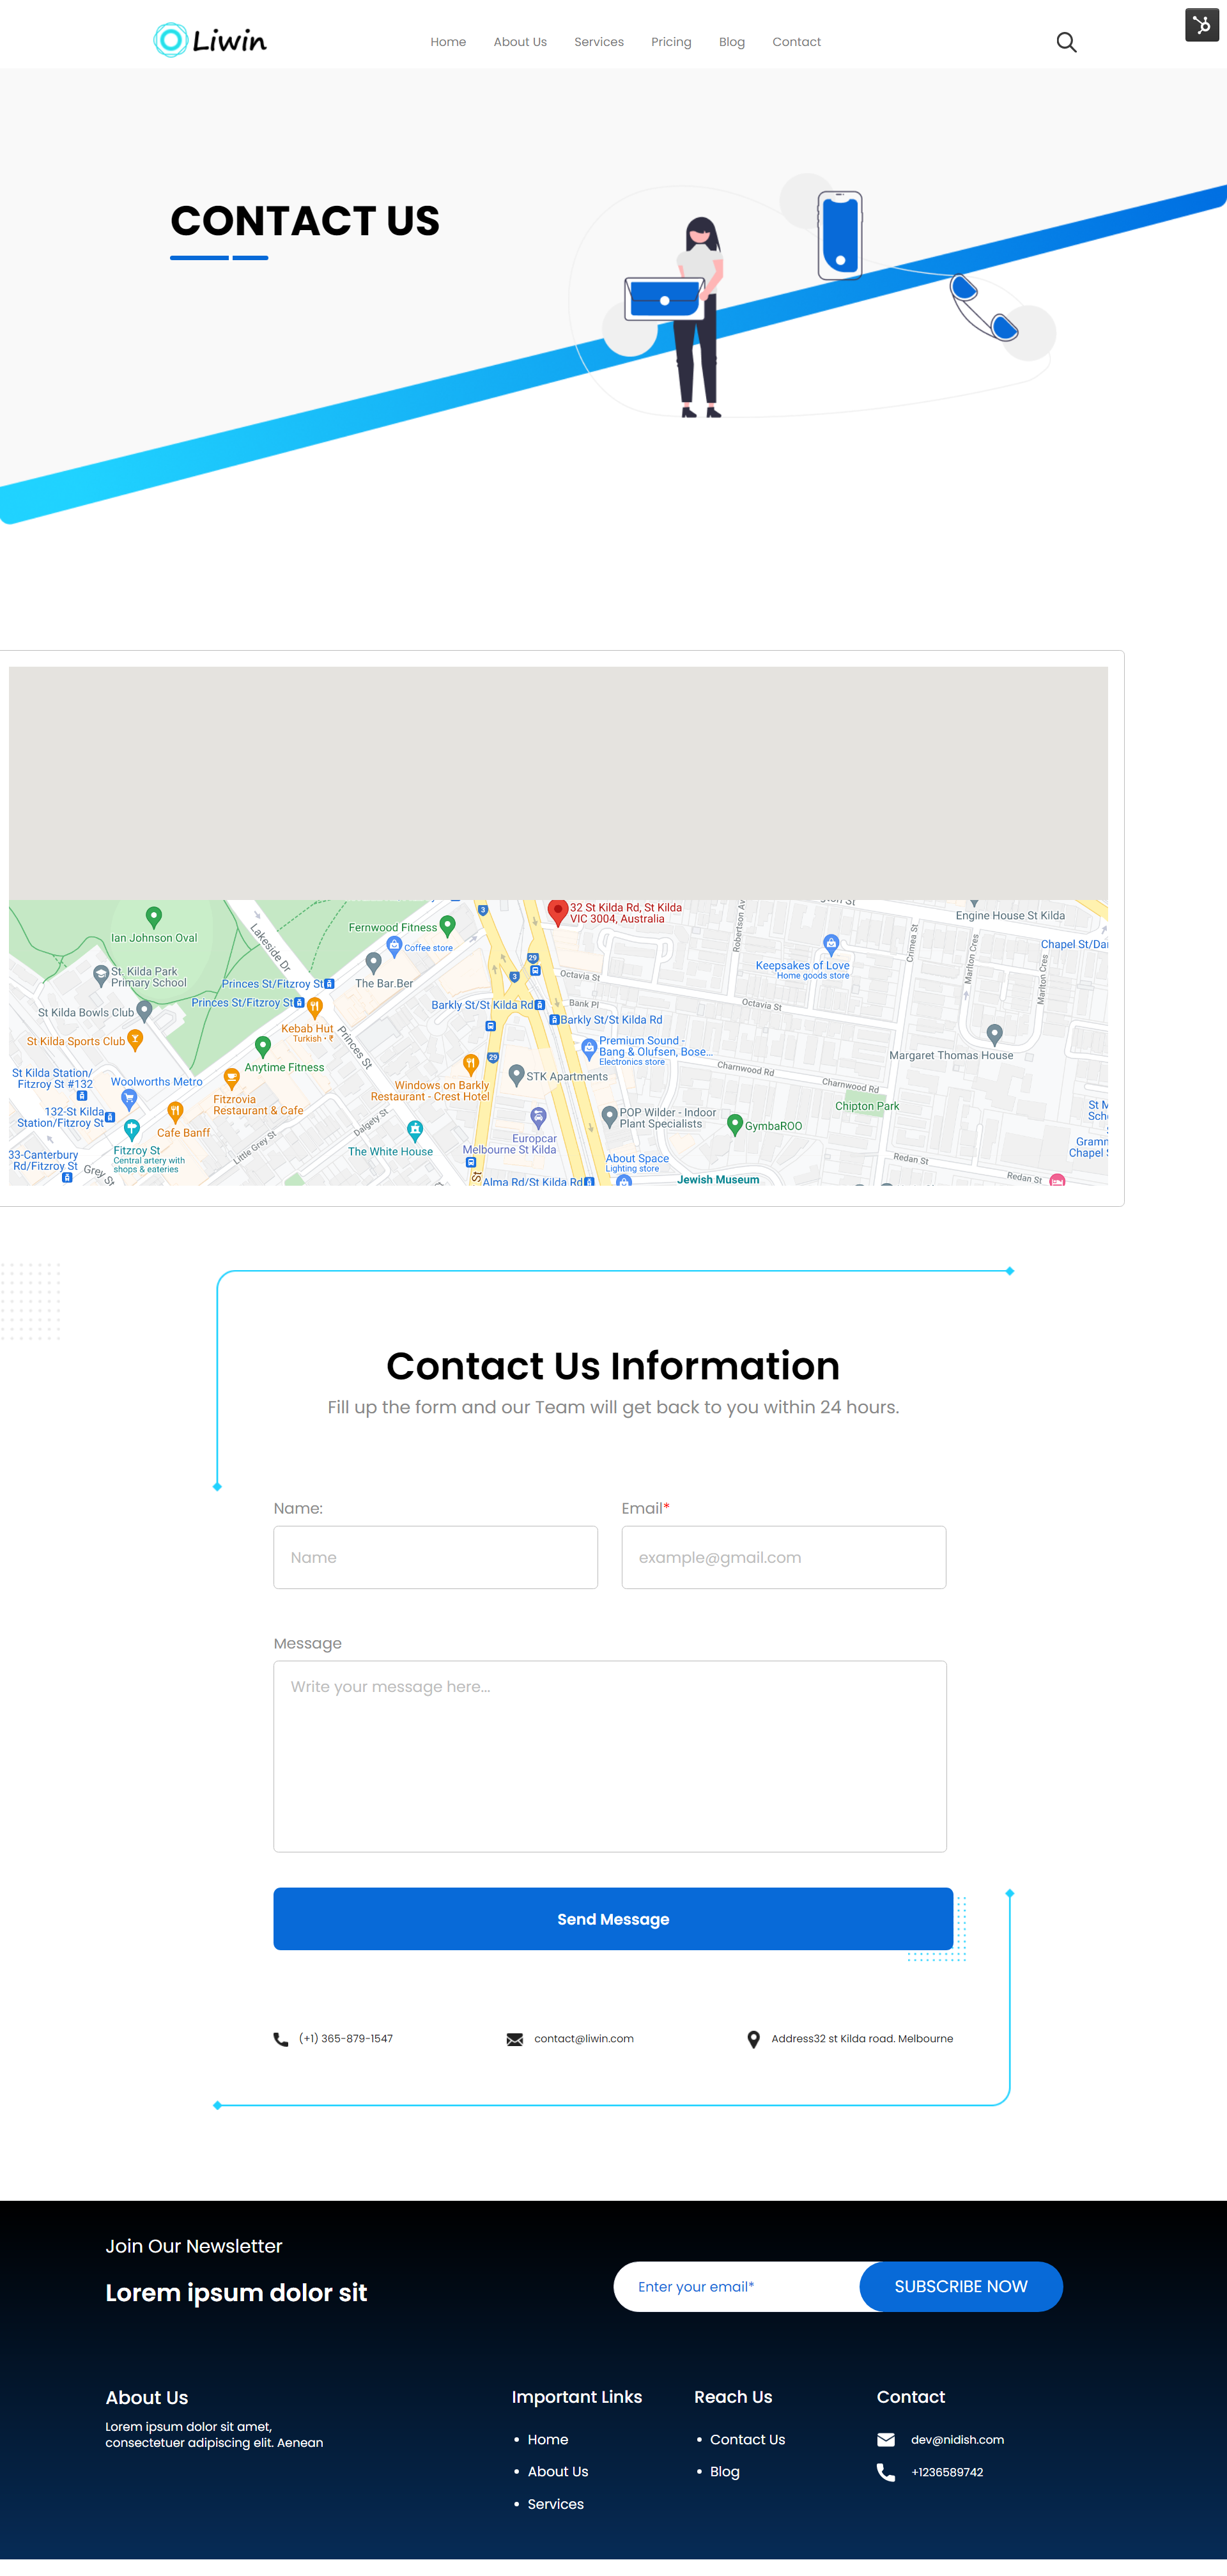1227x2576 pixels.
Task: Click envelope icon beside contact@liwin.com
Action: [515, 2039]
